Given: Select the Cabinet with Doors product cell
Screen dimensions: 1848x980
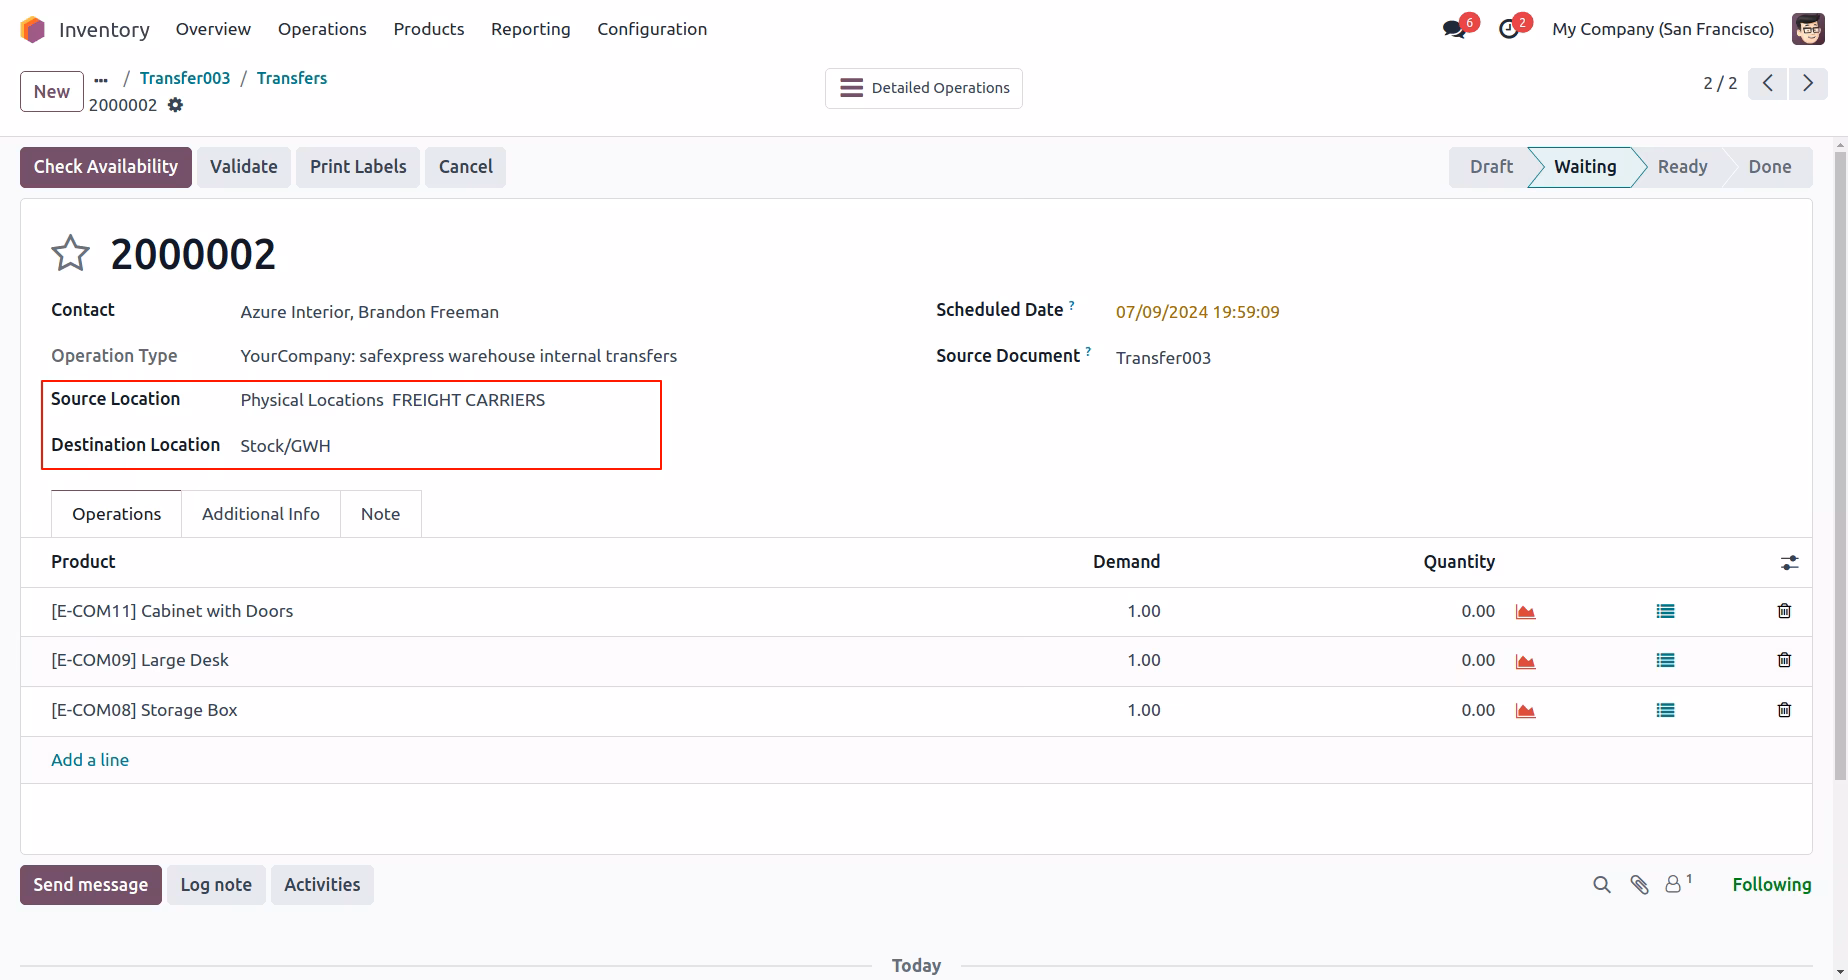Looking at the screenshot, I should coord(172,611).
